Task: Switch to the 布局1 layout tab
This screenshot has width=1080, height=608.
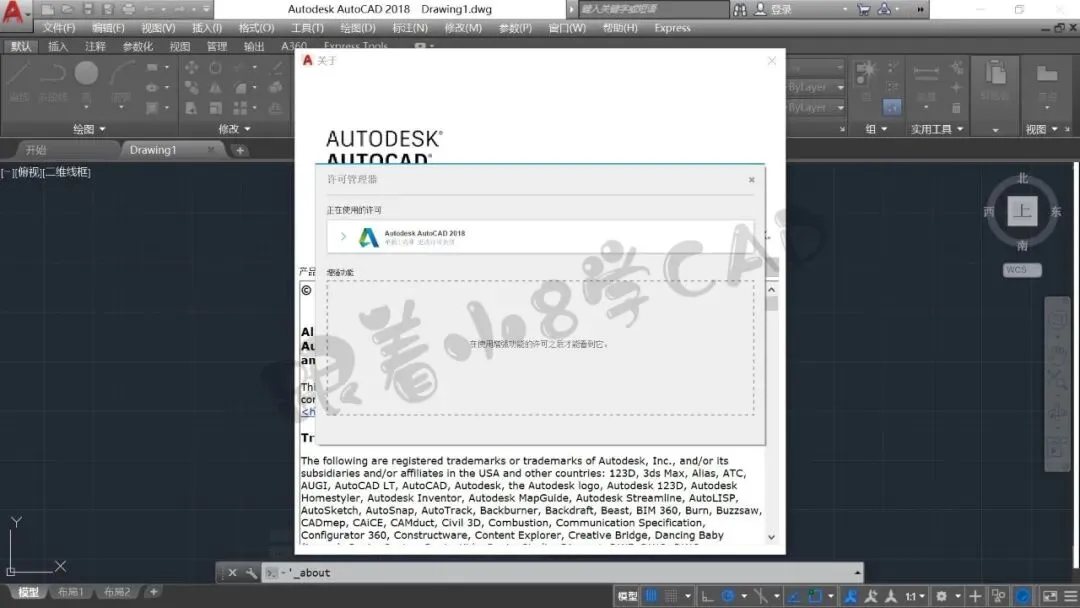Action: [x=70, y=592]
